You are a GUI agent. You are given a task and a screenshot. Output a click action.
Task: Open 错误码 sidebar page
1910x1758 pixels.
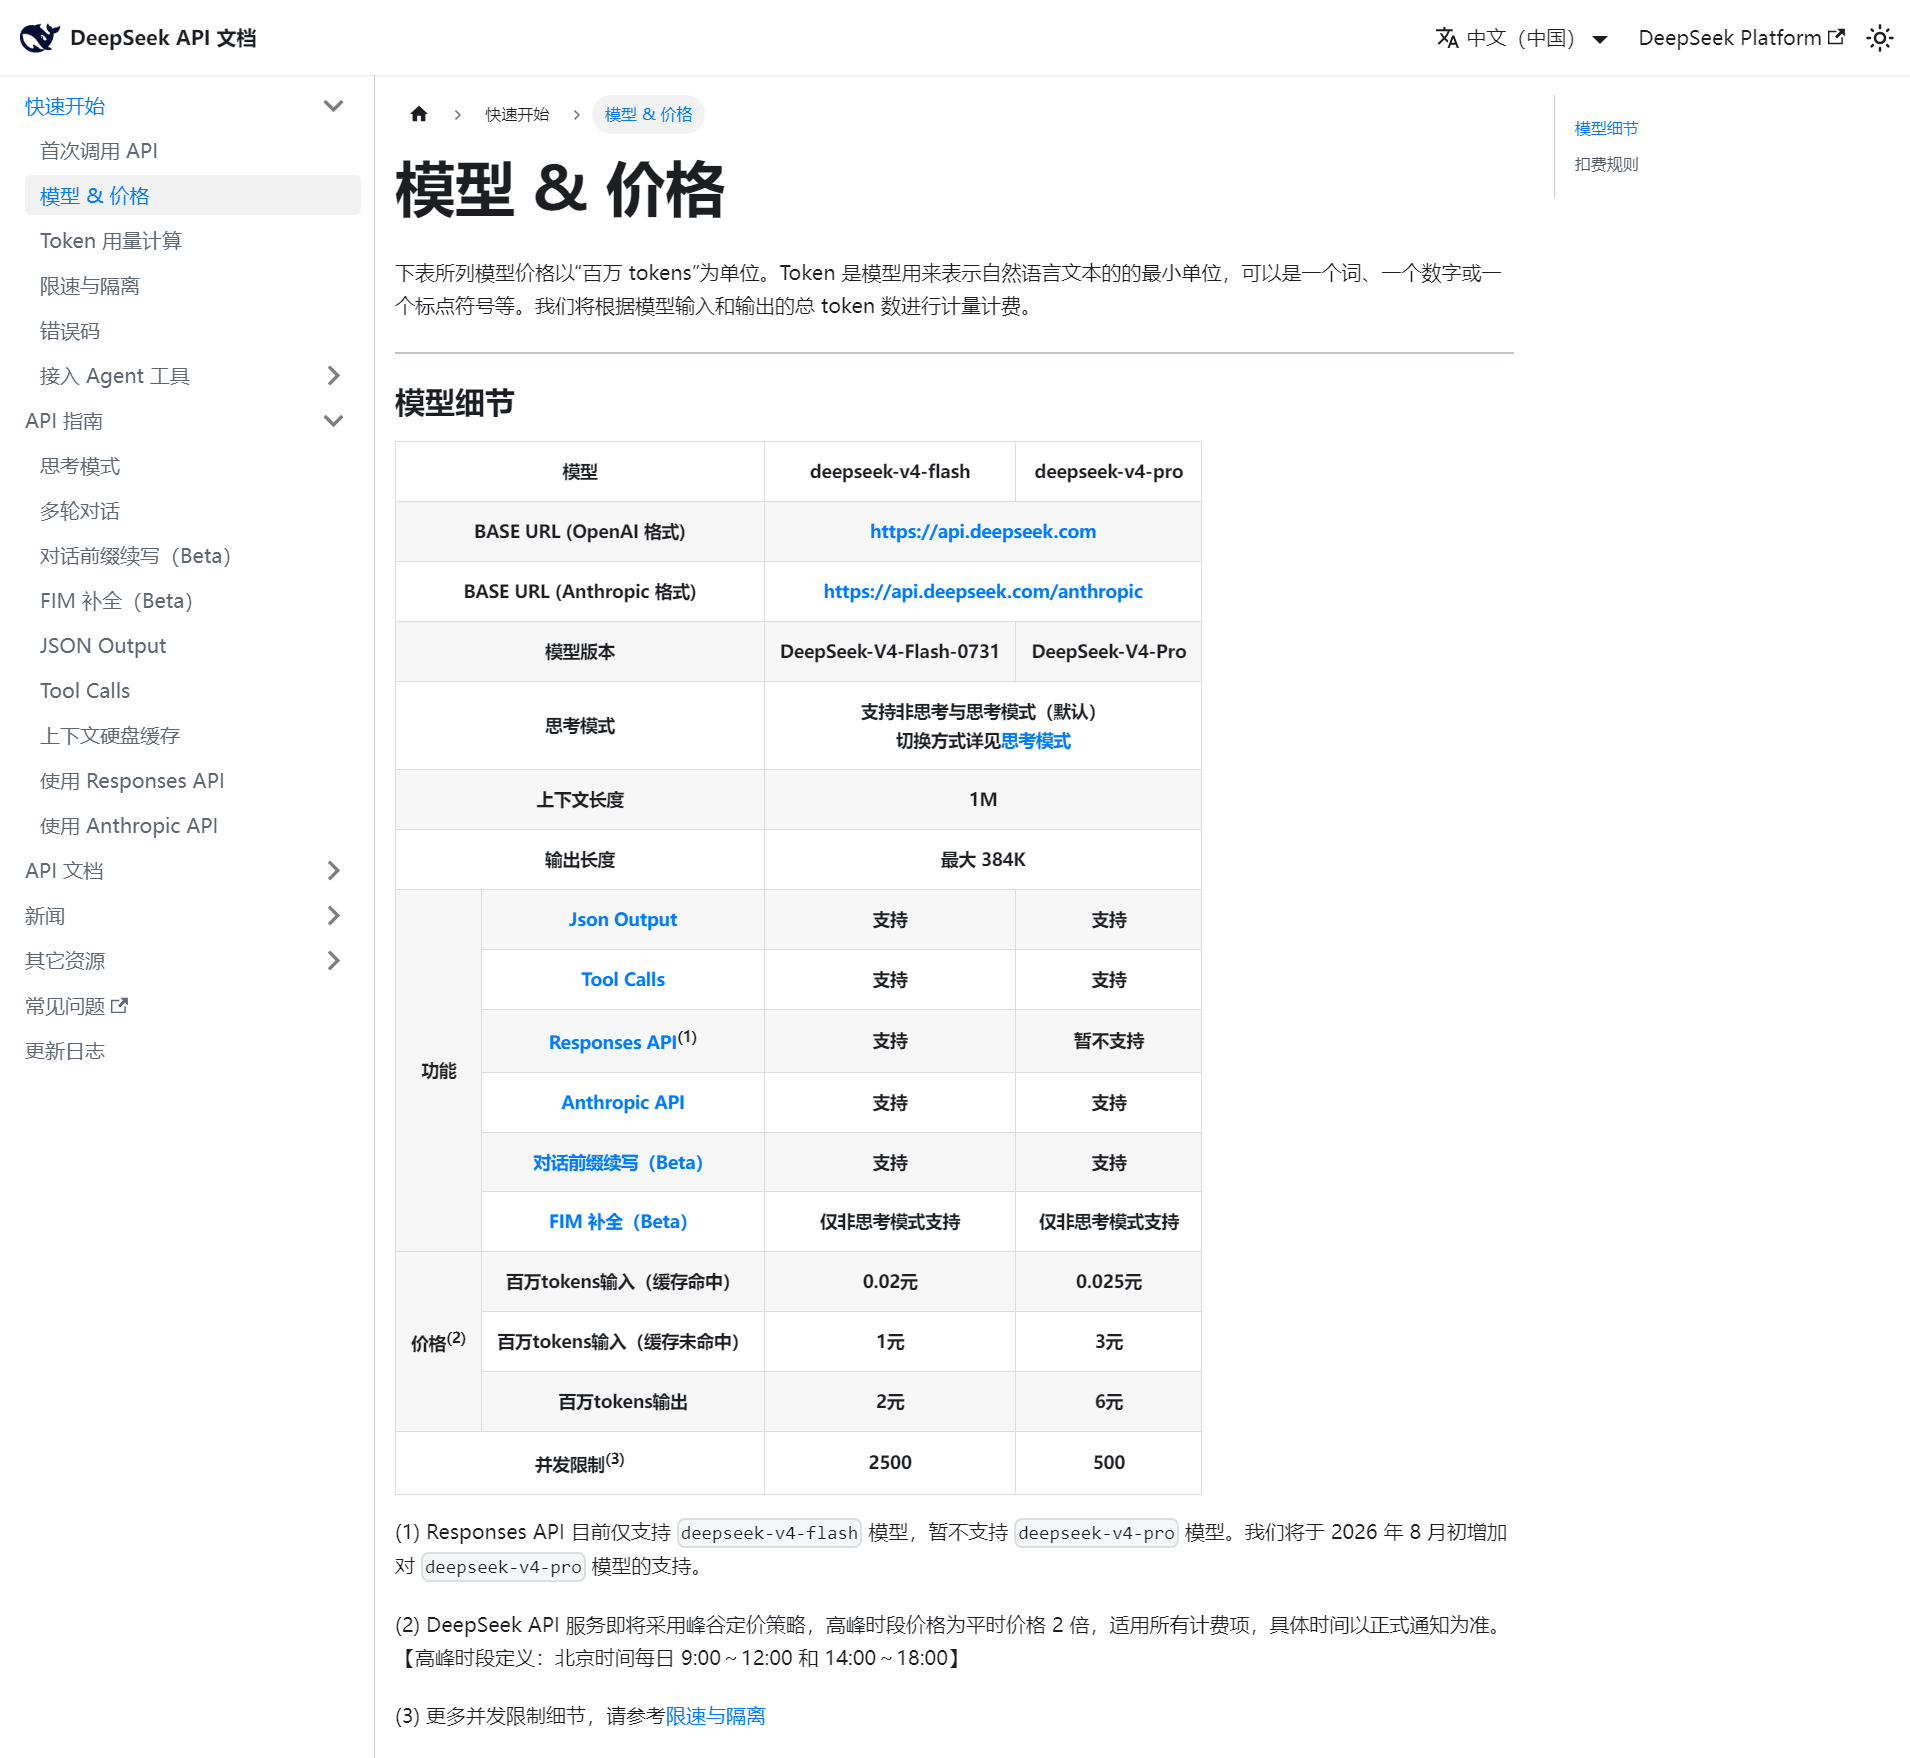click(193, 331)
